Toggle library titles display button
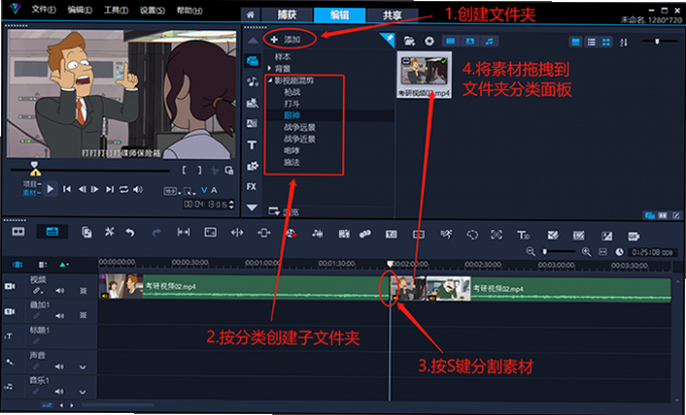686x415 pixels. (576, 42)
